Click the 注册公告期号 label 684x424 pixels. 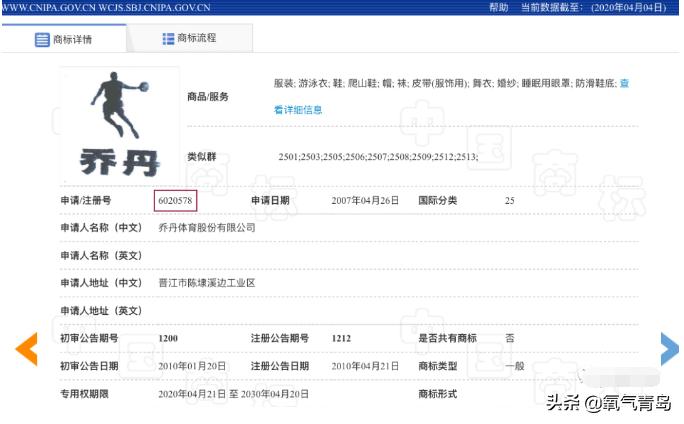click(280, 339)
